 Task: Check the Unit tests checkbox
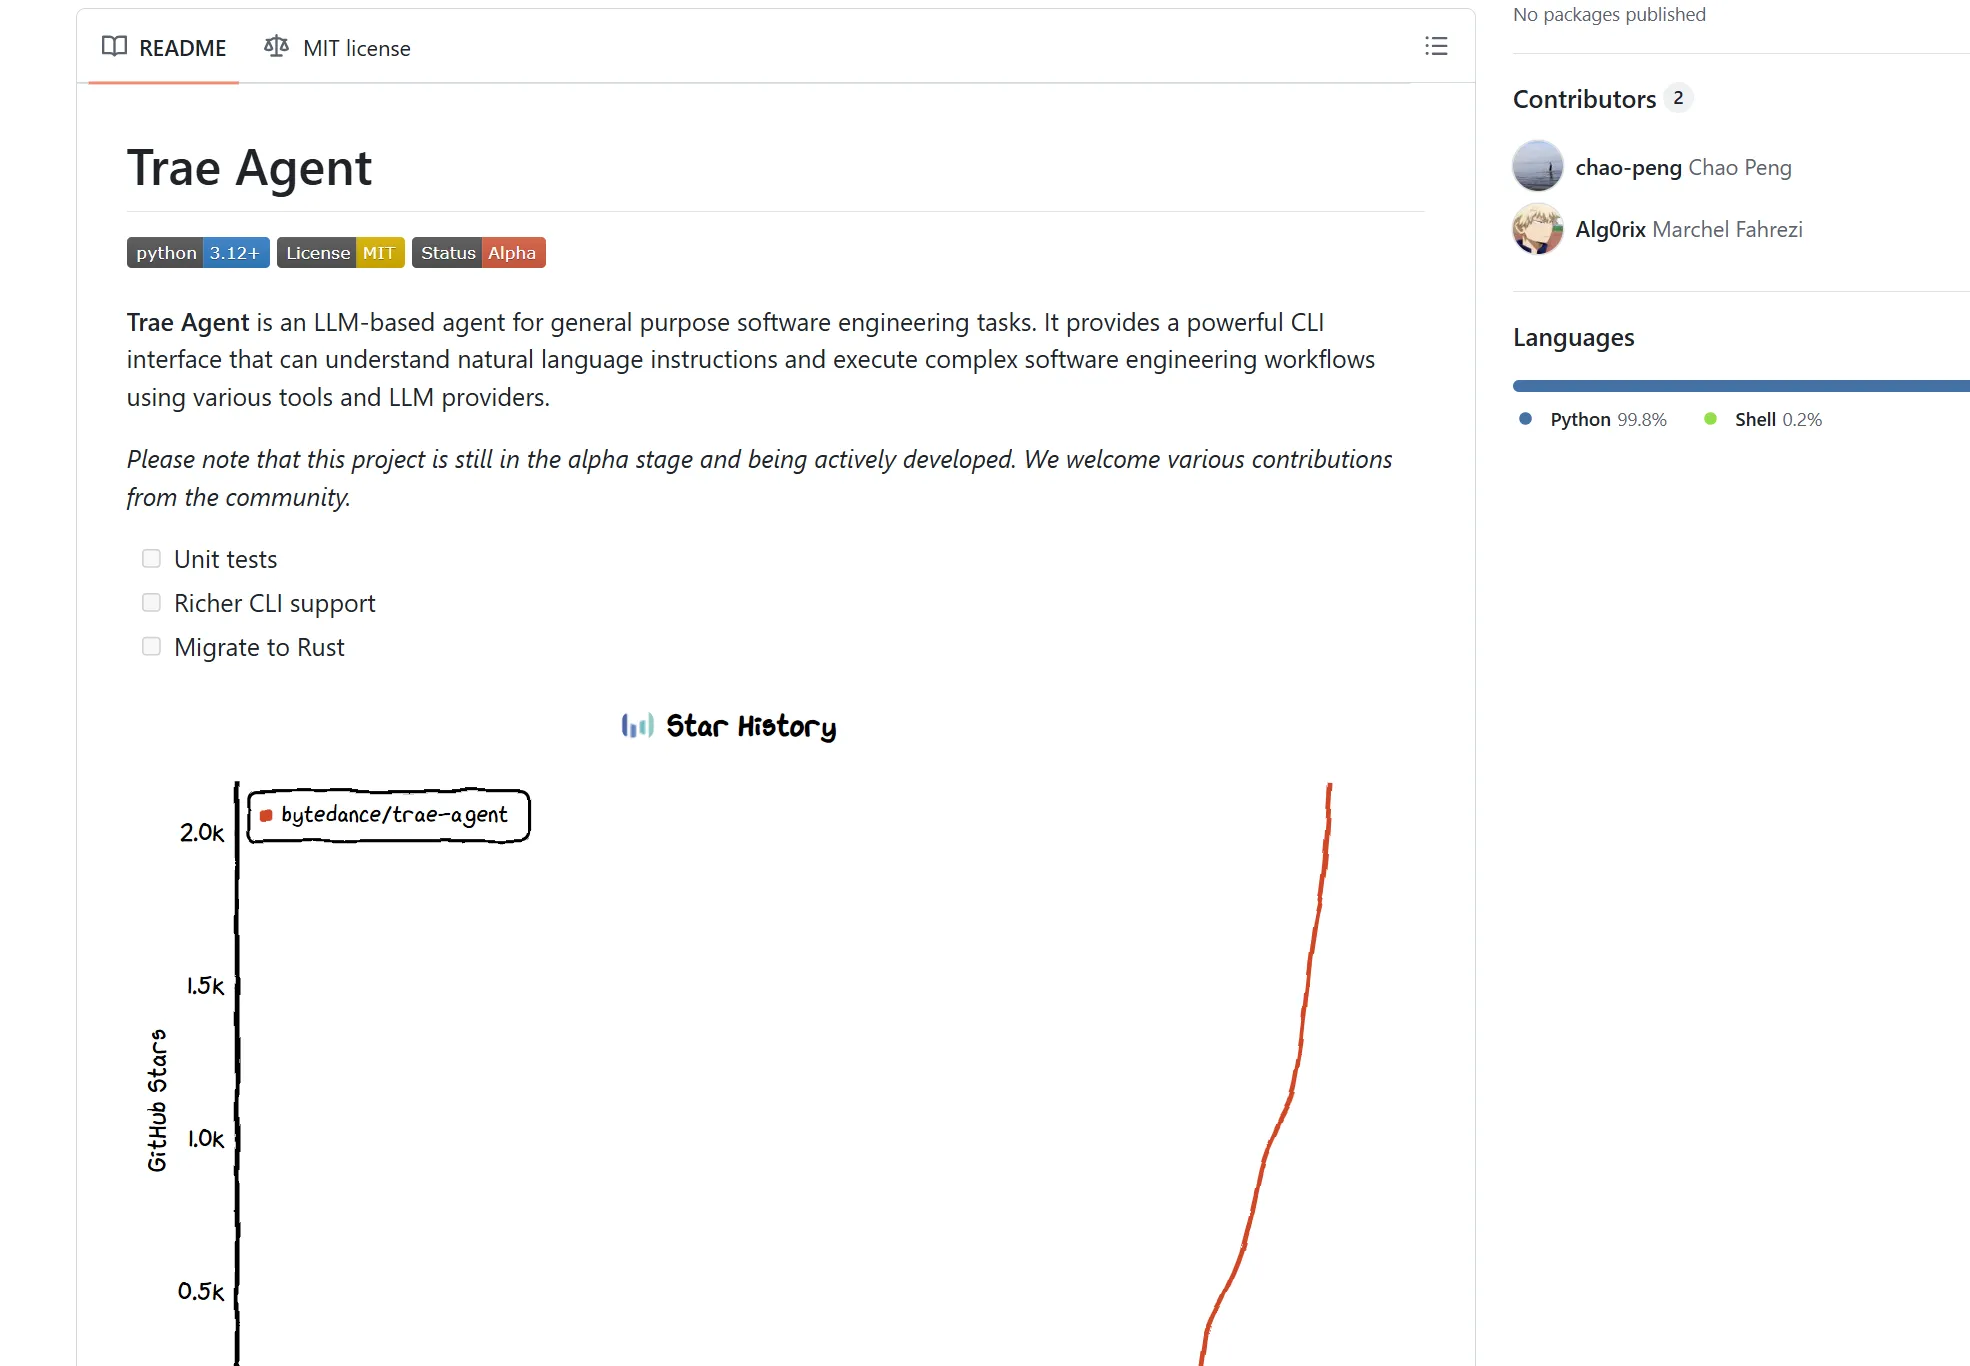pyautogui.click(x=151, y=558)
